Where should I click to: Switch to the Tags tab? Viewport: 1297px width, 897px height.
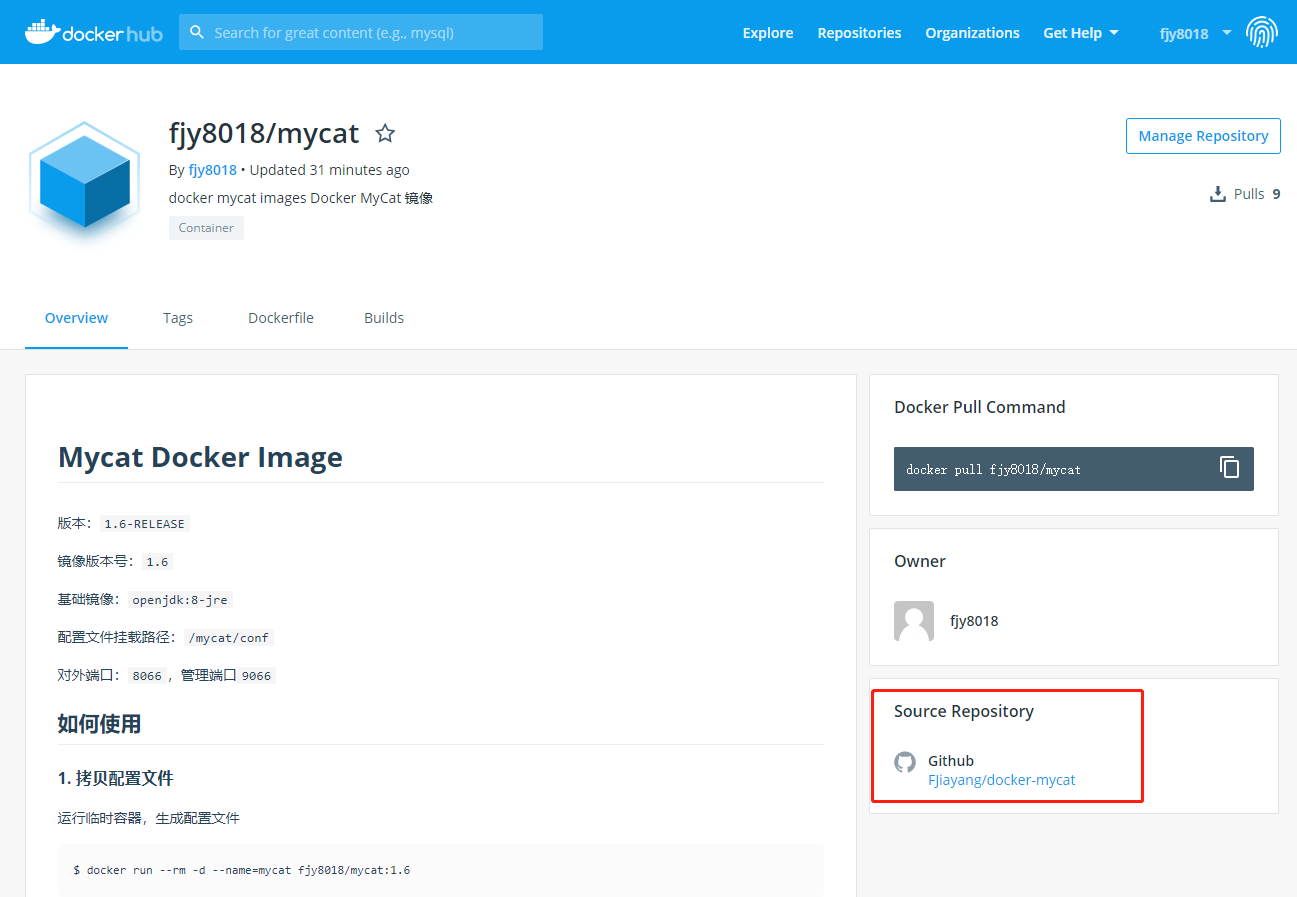tap(178, 318)
